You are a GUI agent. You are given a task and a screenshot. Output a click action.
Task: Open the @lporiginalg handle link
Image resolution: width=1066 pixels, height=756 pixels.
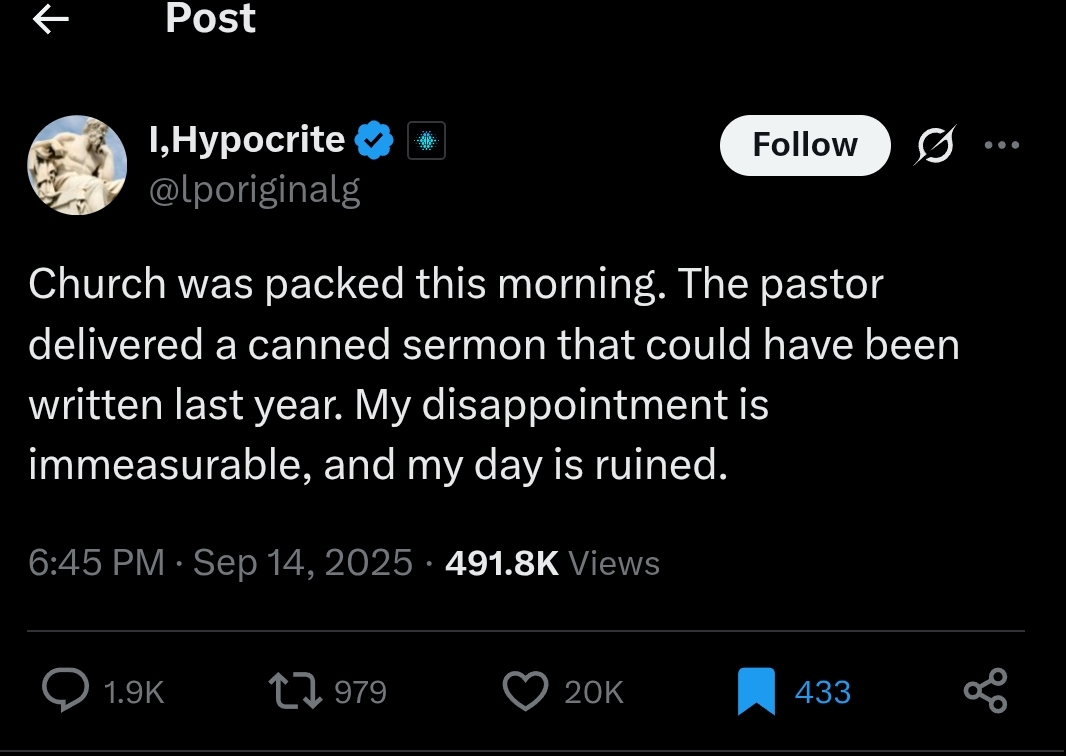pos(254,188)
